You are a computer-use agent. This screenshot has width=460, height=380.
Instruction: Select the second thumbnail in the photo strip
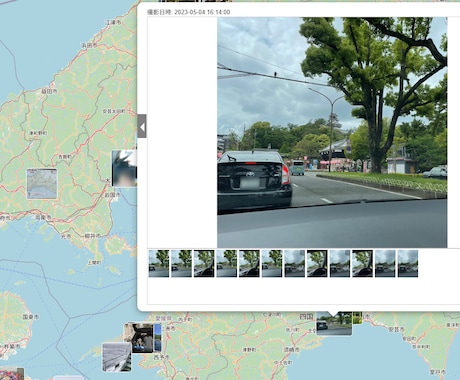(181, 263)
